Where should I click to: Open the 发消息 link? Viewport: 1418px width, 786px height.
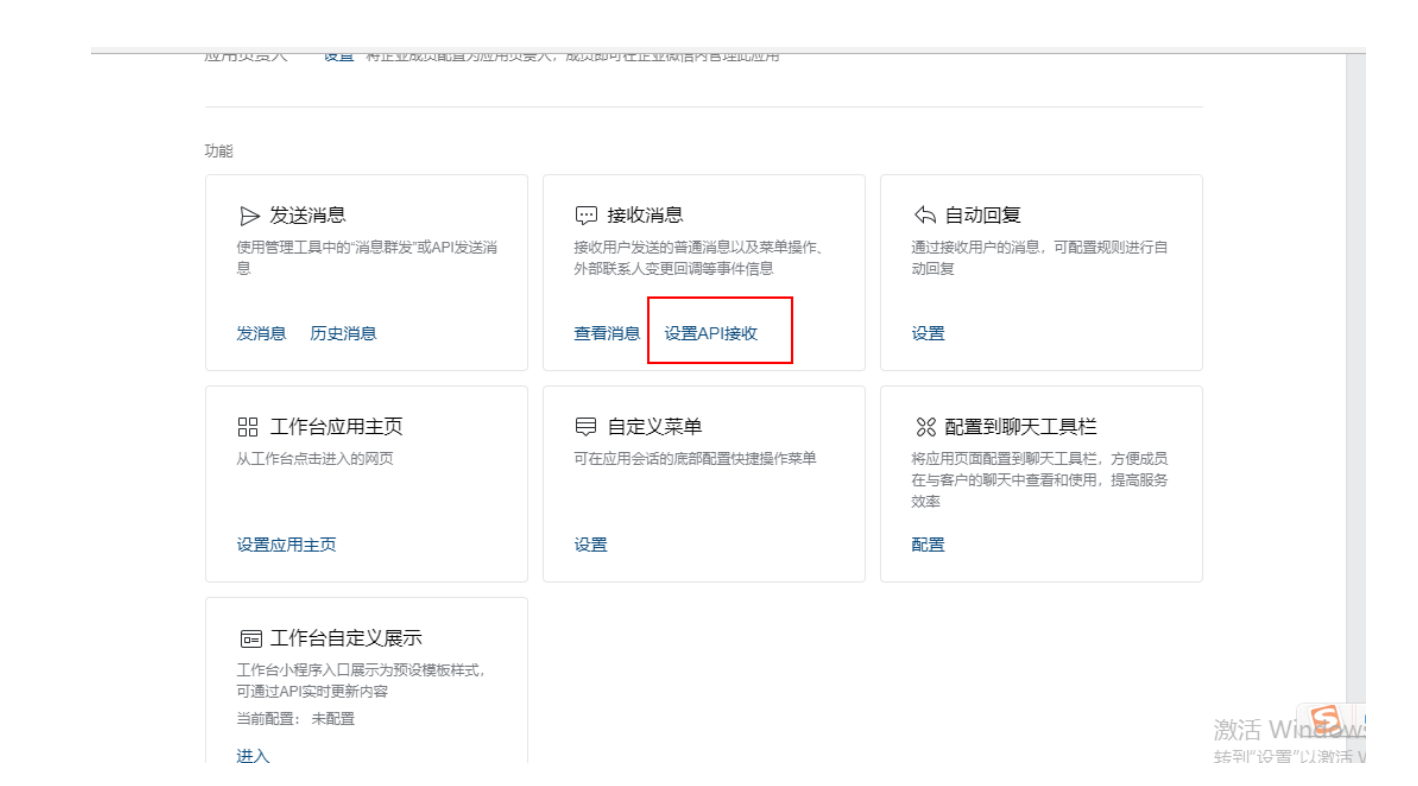(261, 334)
